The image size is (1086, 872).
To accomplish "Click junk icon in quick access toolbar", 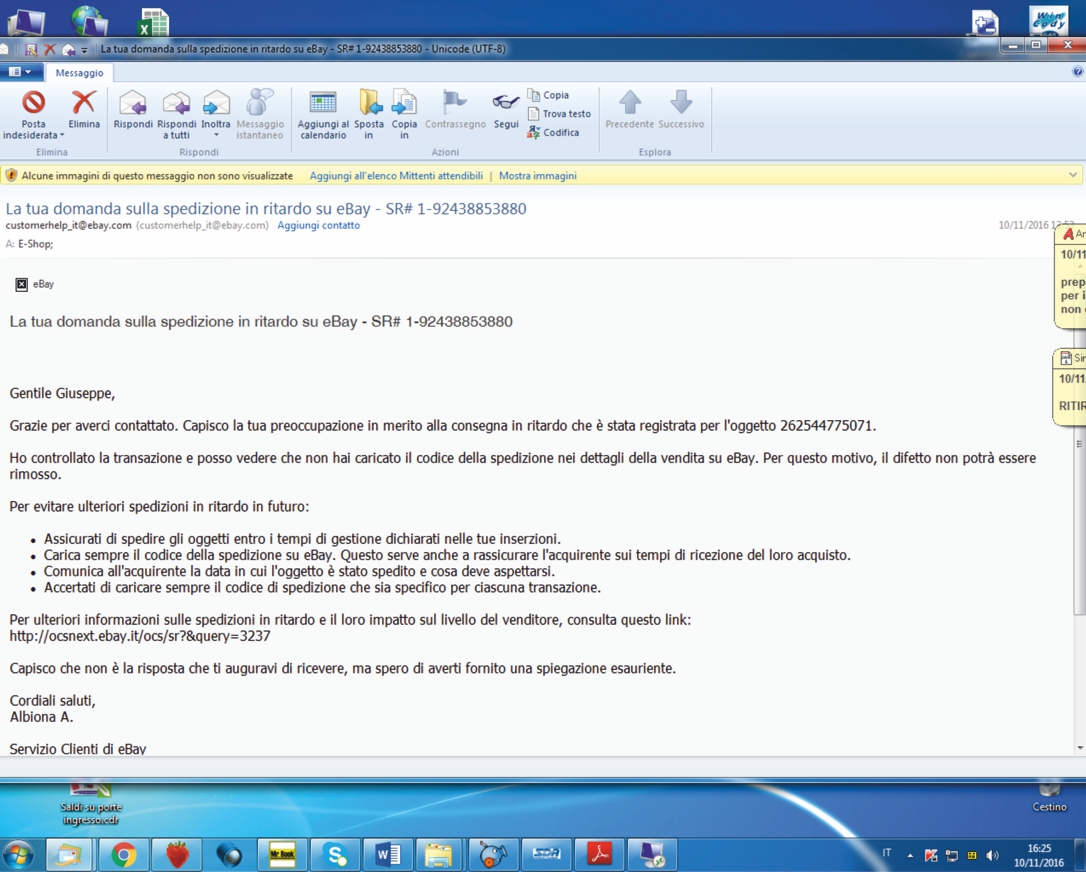I will 31,49.
